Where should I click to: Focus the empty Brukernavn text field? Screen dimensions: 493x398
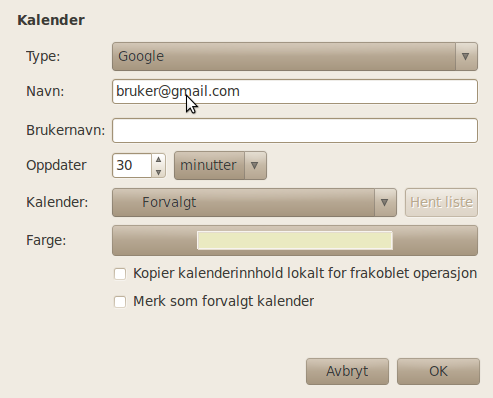pos(295,130)
